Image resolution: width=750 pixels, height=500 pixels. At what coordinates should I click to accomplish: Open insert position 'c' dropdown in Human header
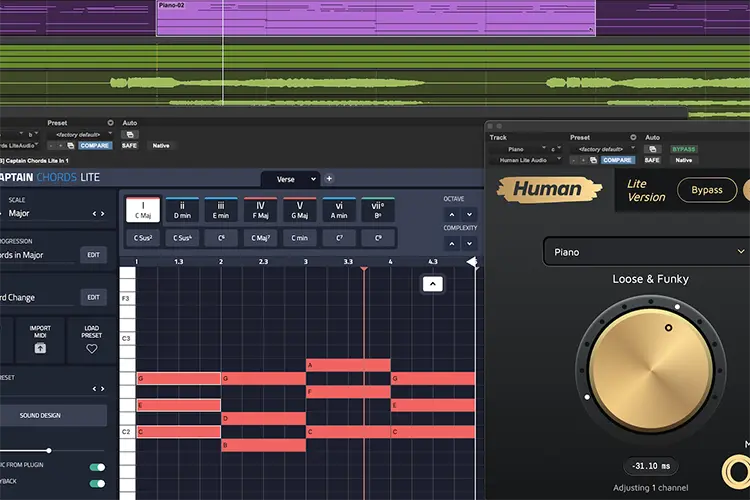pos(555,149)
